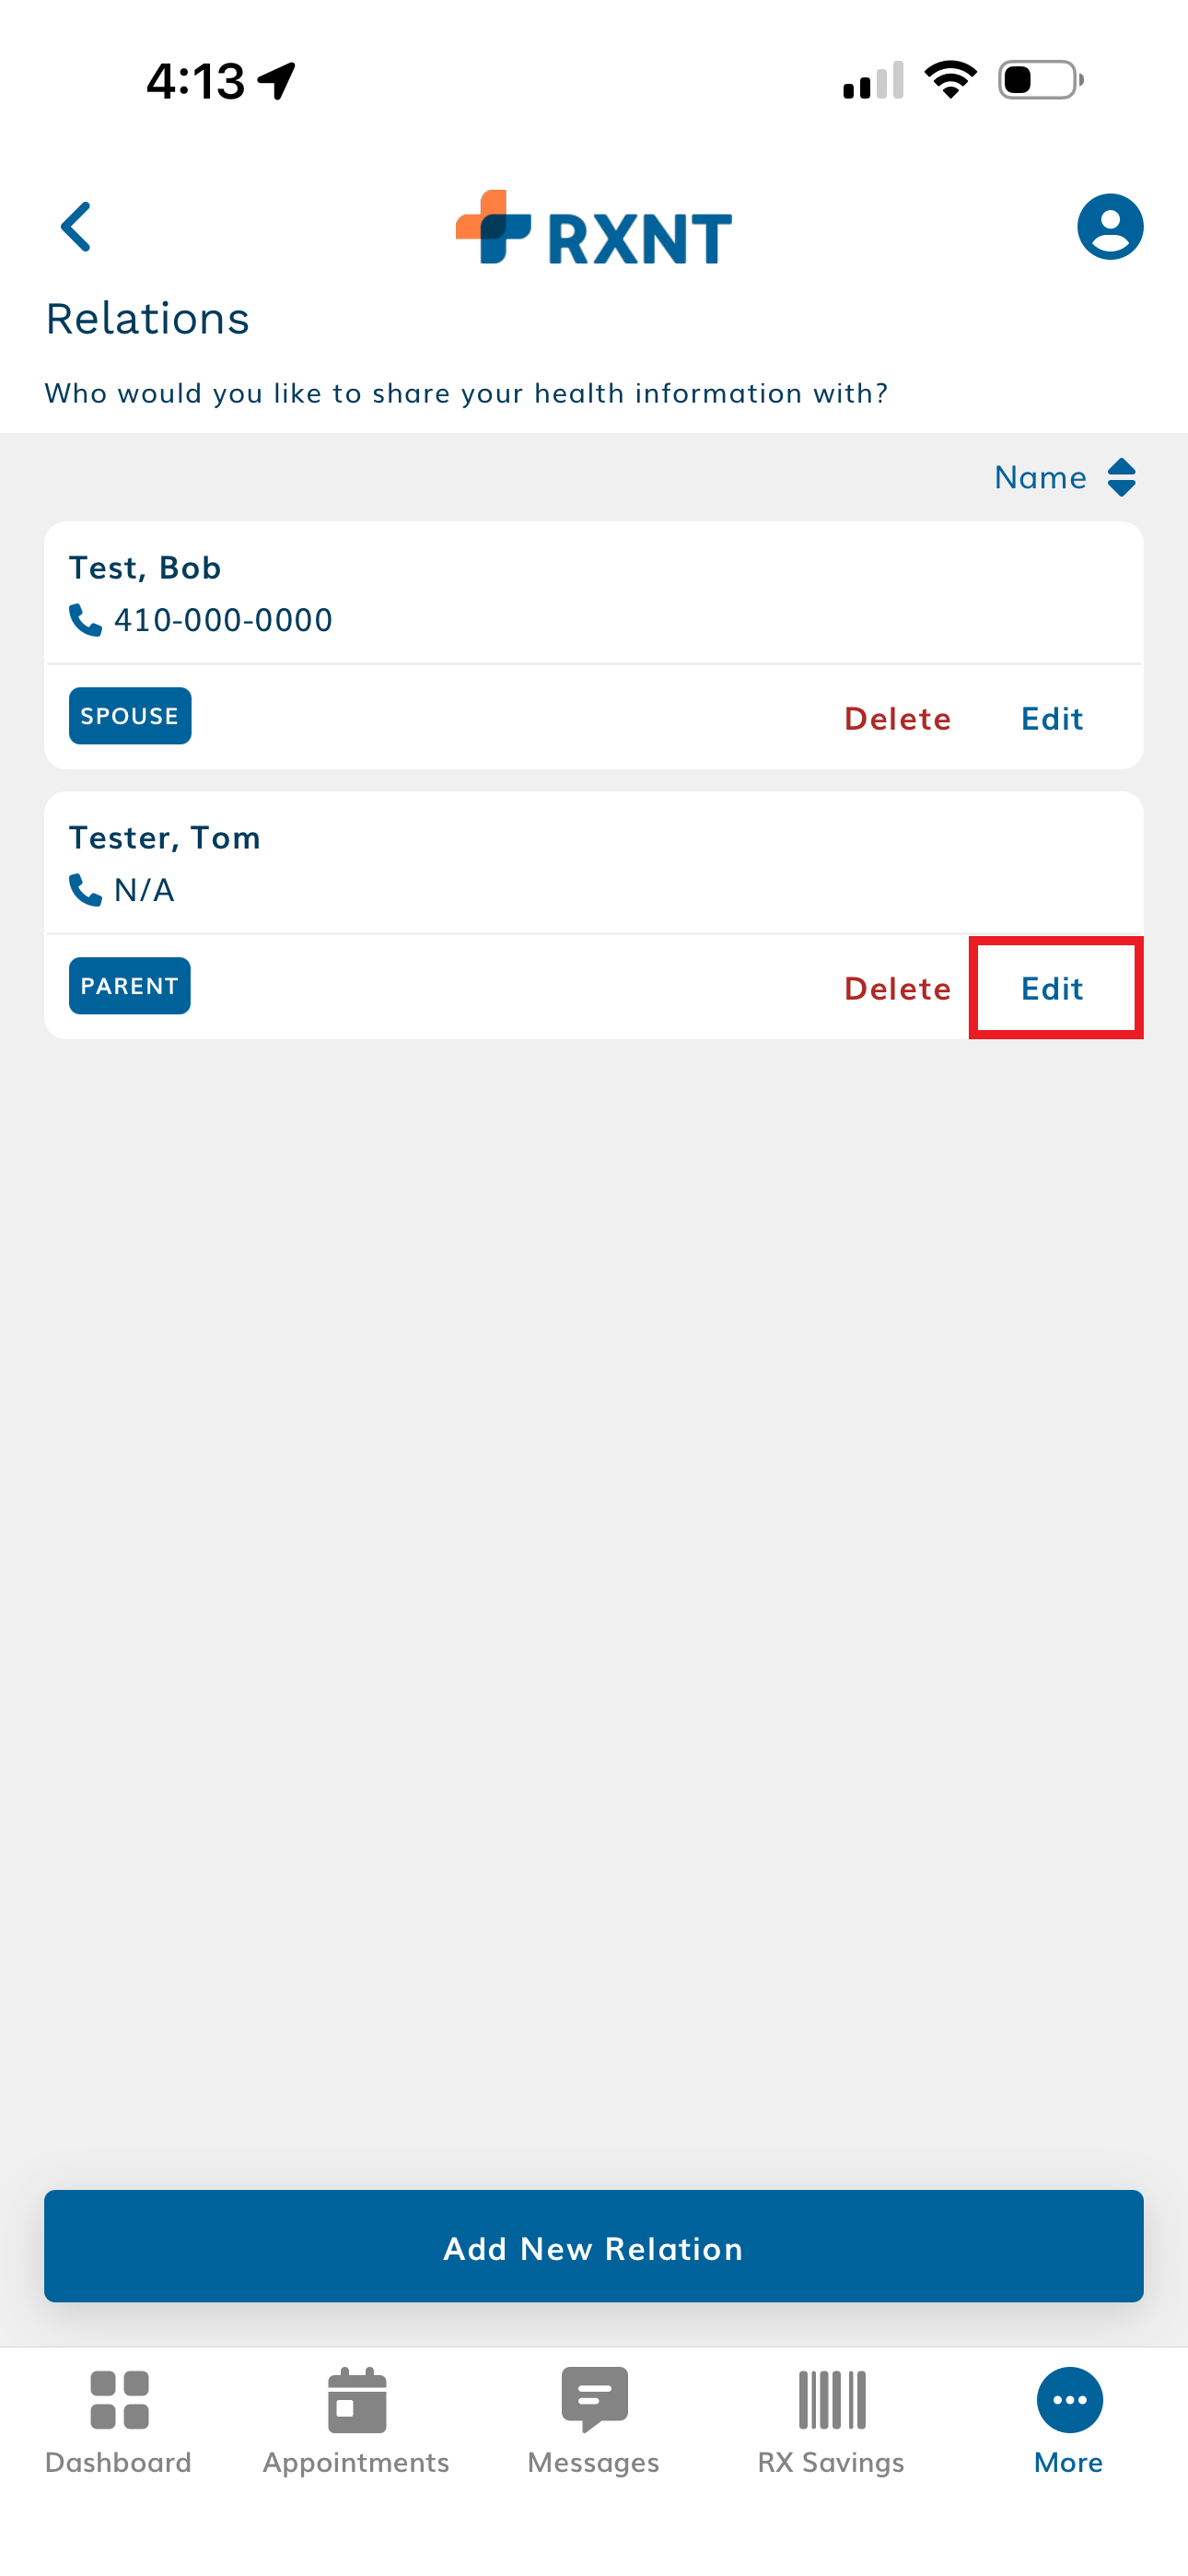Screen dimensions: 1188x2576
Task: Tap the RXNT logo
Action: pos(594,228)
